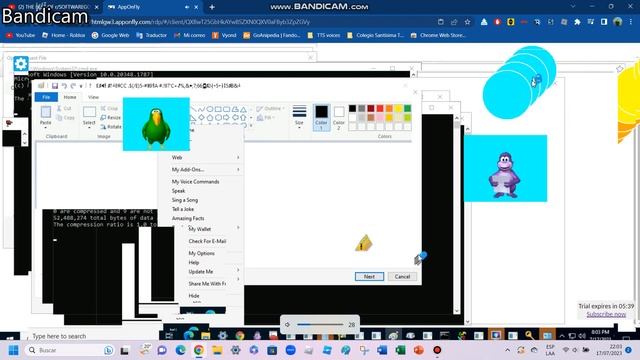Bookmark this page with the star icon

click(467, 22)
